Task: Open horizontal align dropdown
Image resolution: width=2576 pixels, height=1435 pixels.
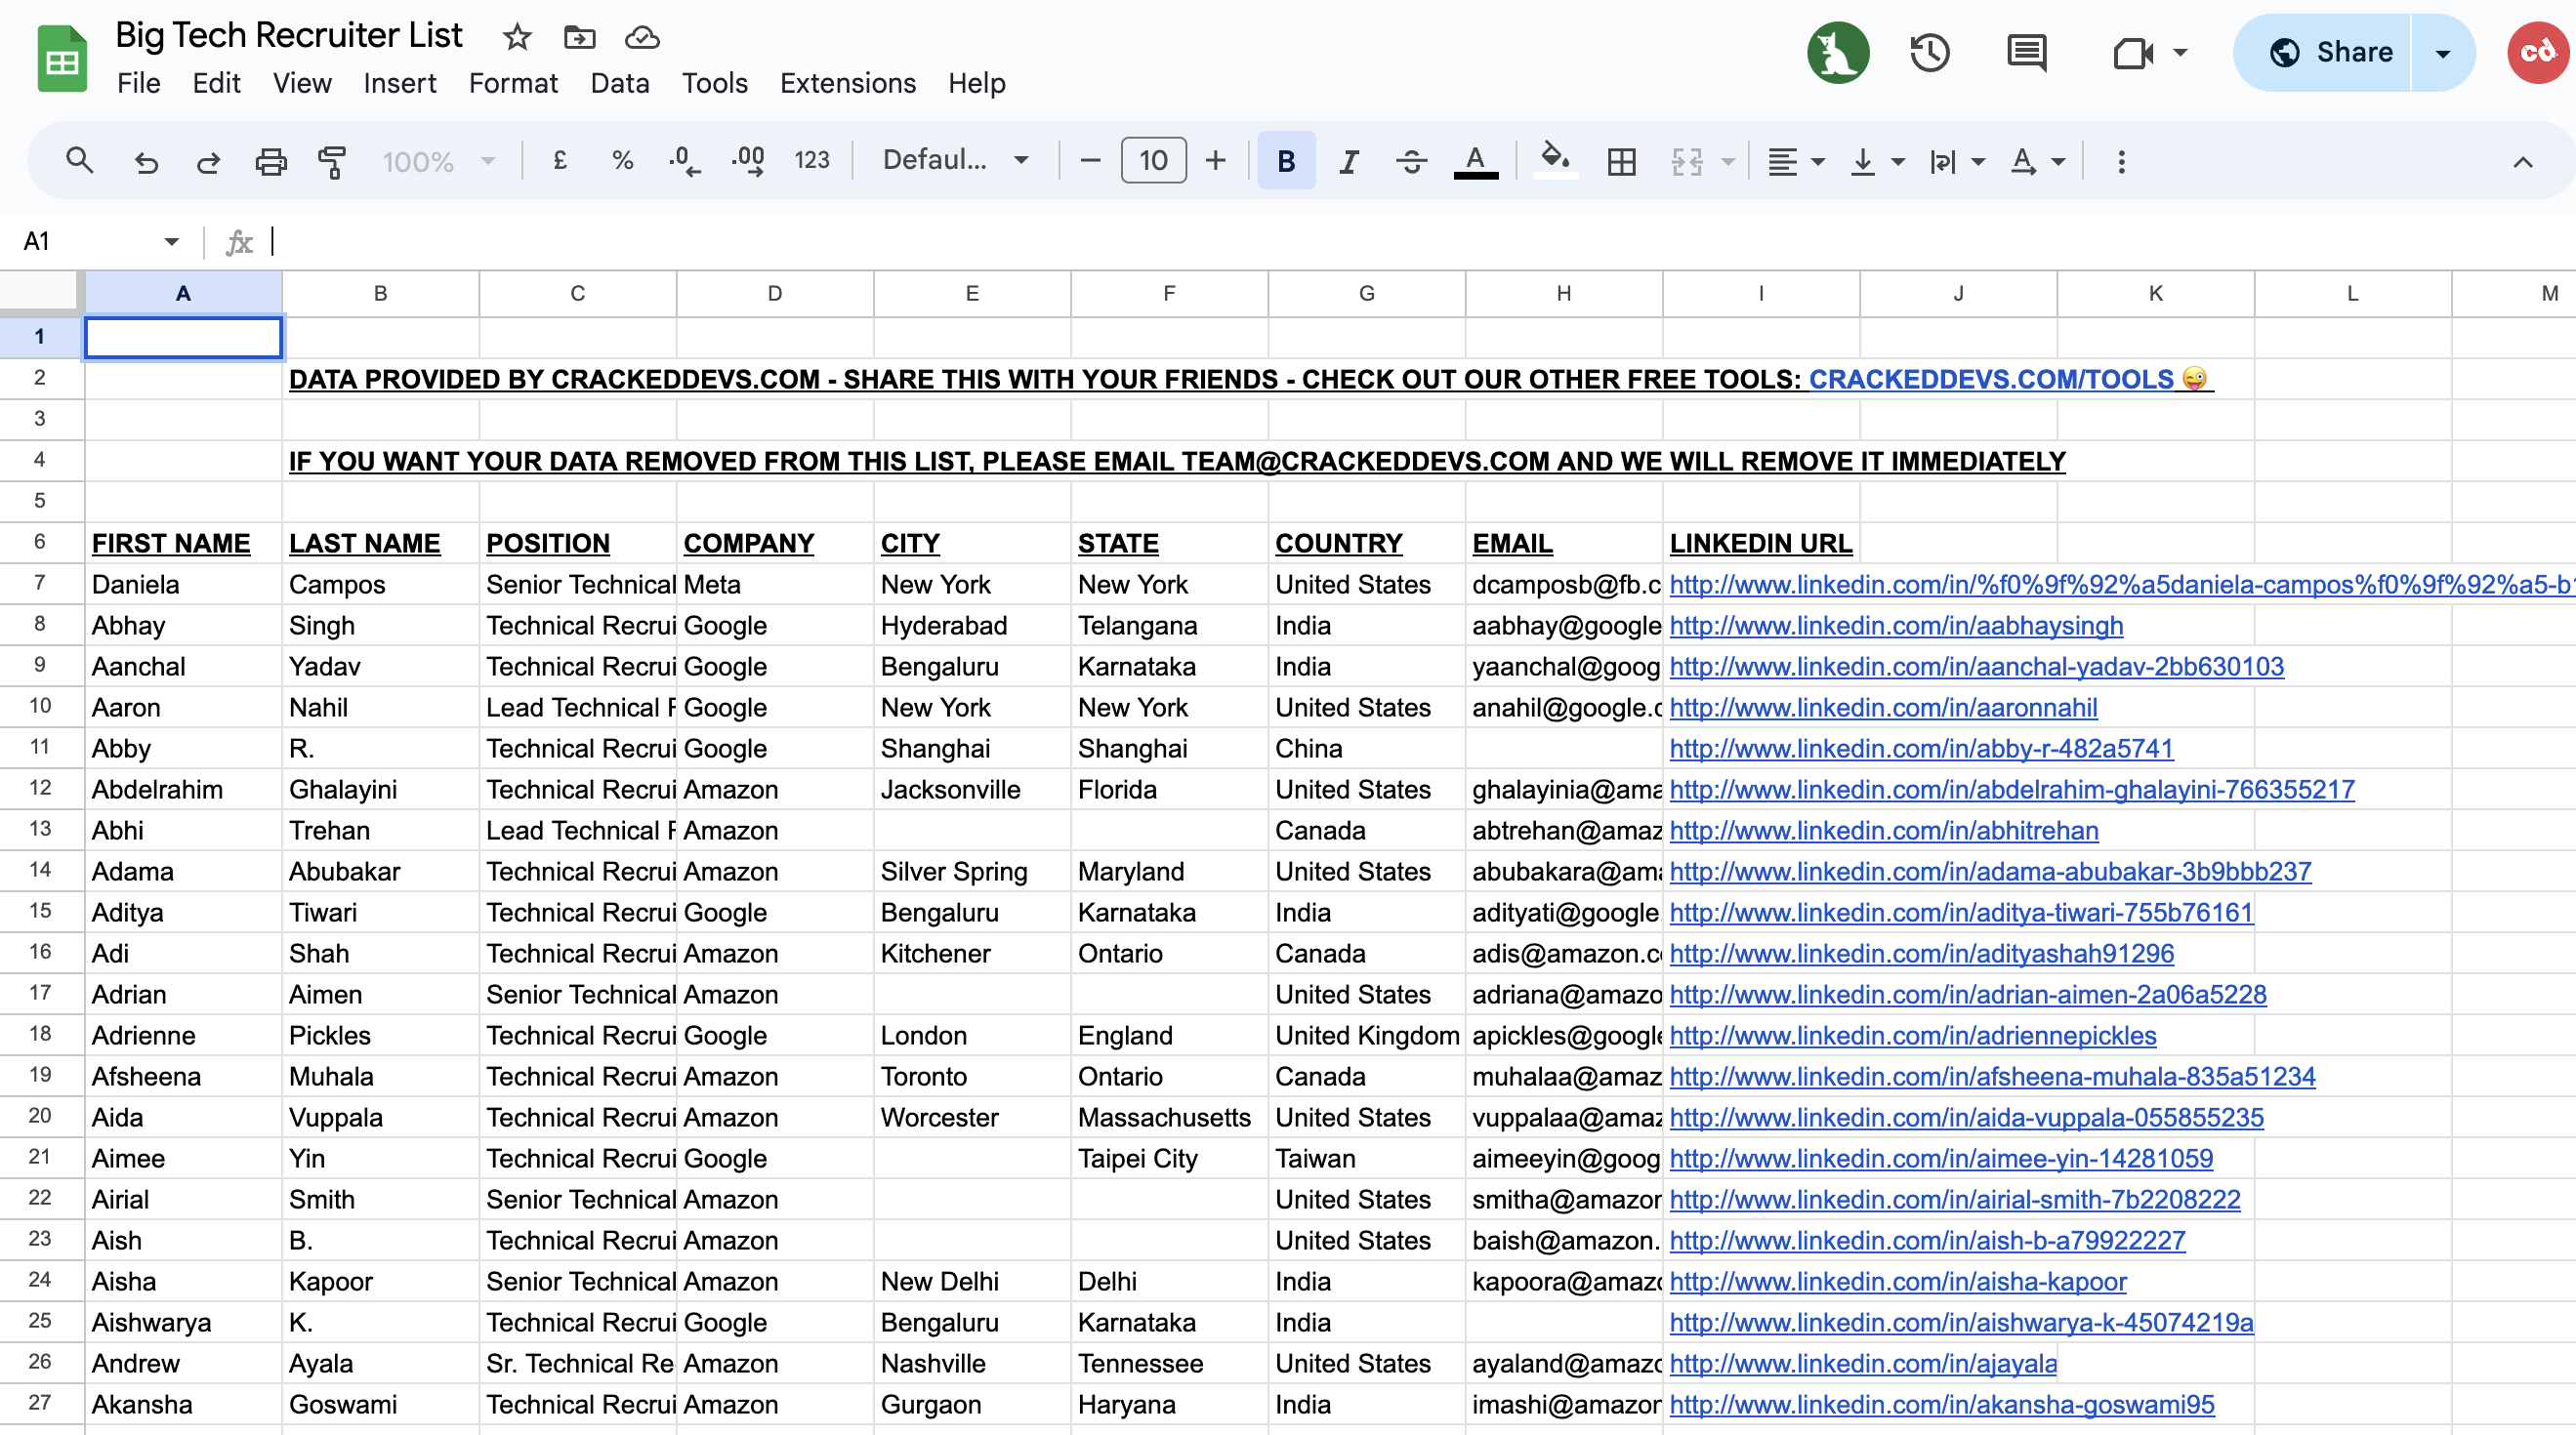Action: [1795, 161]
